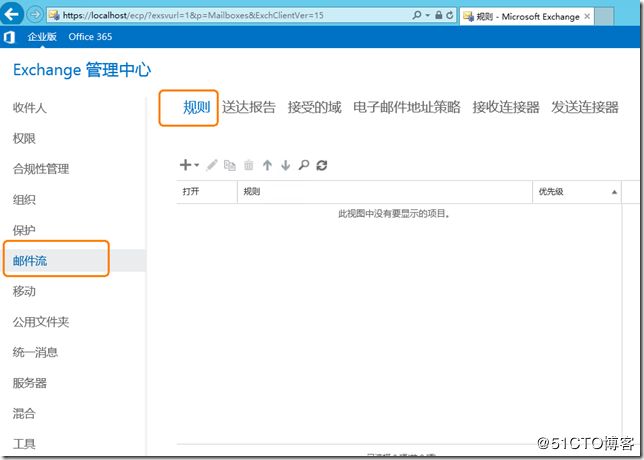Click the Office logo icon
Screen dimensions: 644x460
coord(10,37)
